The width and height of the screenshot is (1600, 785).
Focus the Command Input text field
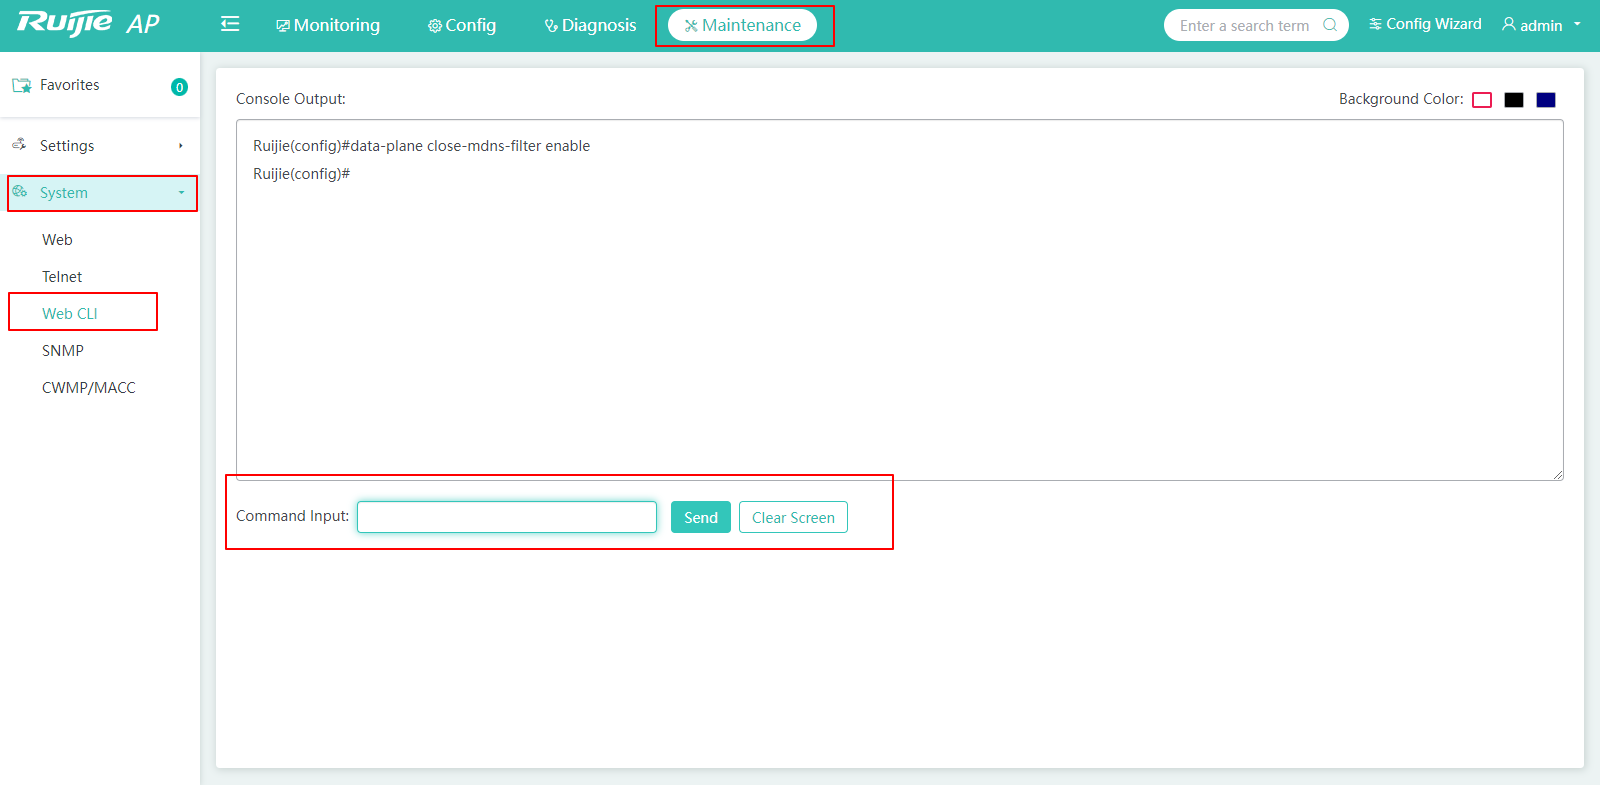[x=507, y=517]
